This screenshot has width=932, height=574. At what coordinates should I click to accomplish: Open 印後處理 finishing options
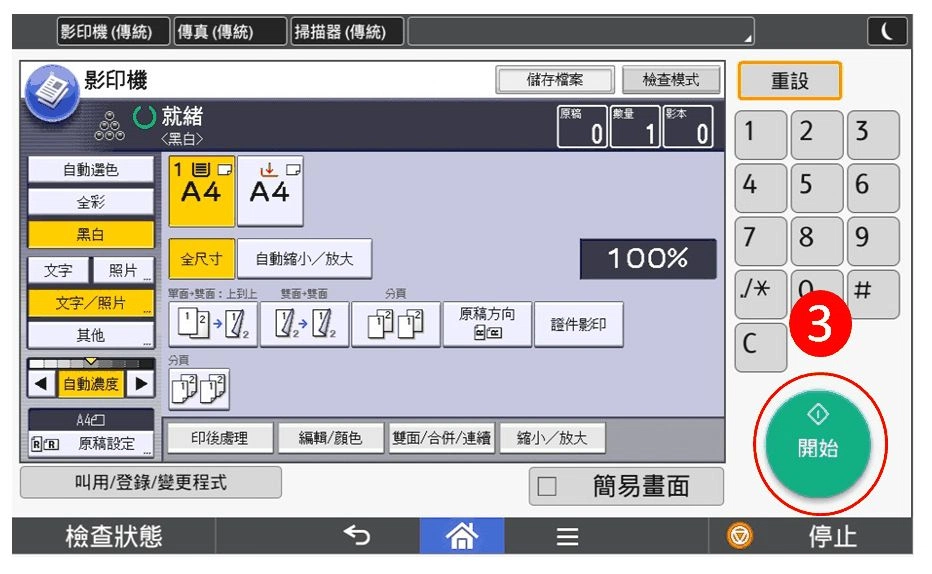click(219, 438)
